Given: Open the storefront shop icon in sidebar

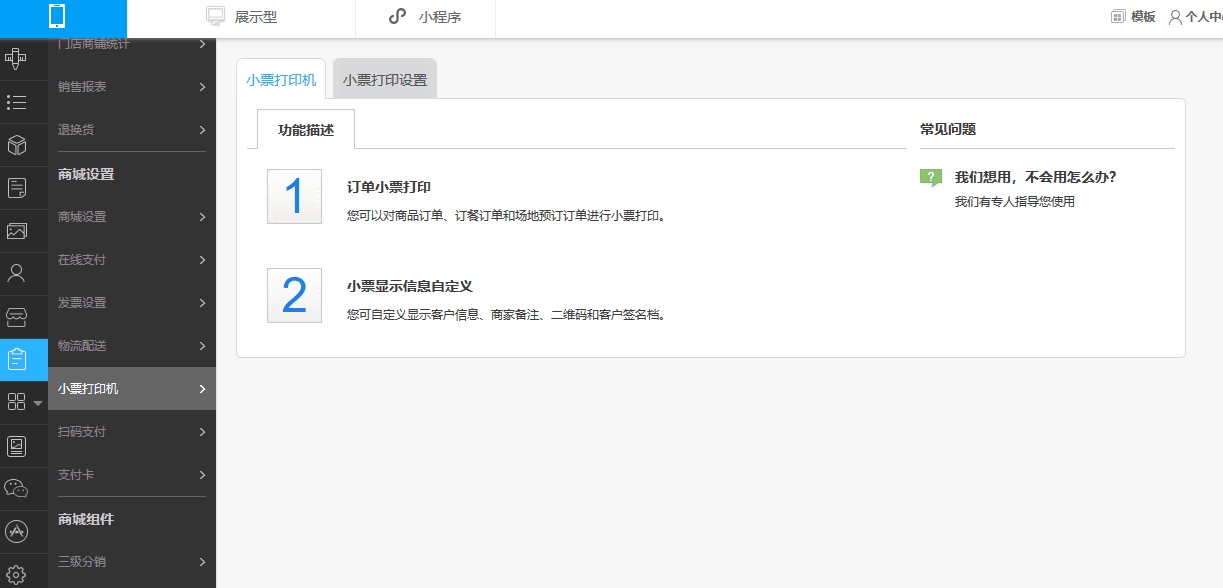Looking at the screenshot, I should 16,317.
